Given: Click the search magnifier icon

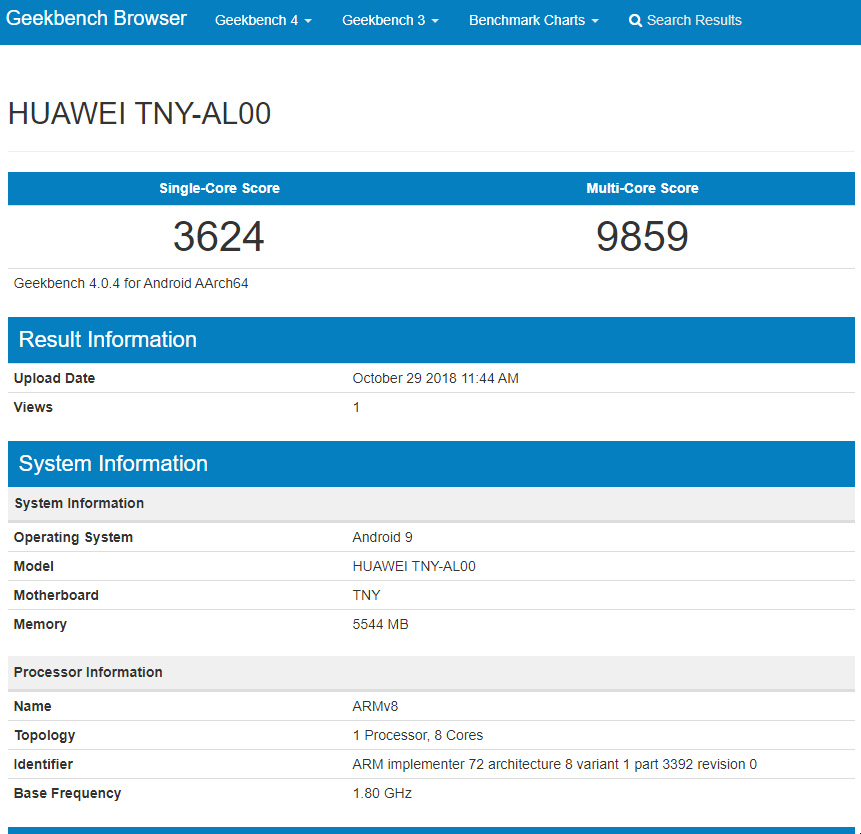Looking at the screenshot, I should point(635,21).
